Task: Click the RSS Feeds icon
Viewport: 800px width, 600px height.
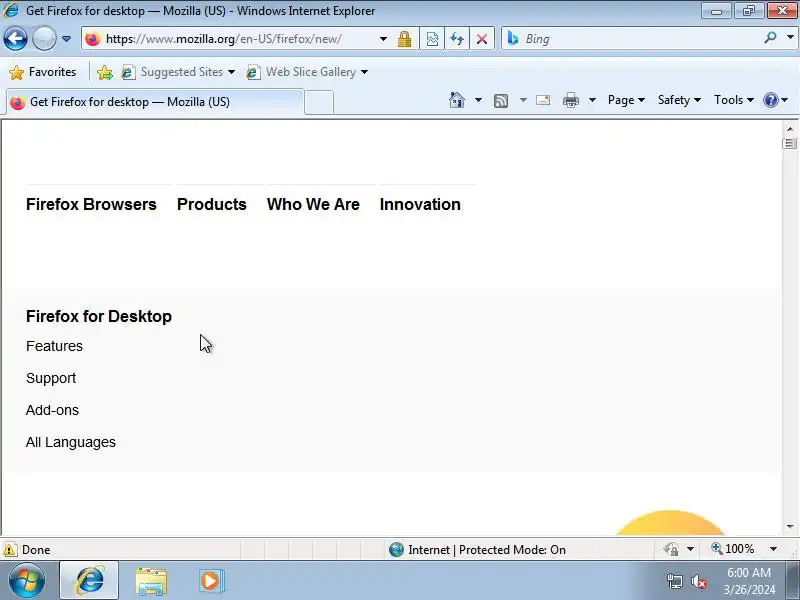Action: [501, 101]
